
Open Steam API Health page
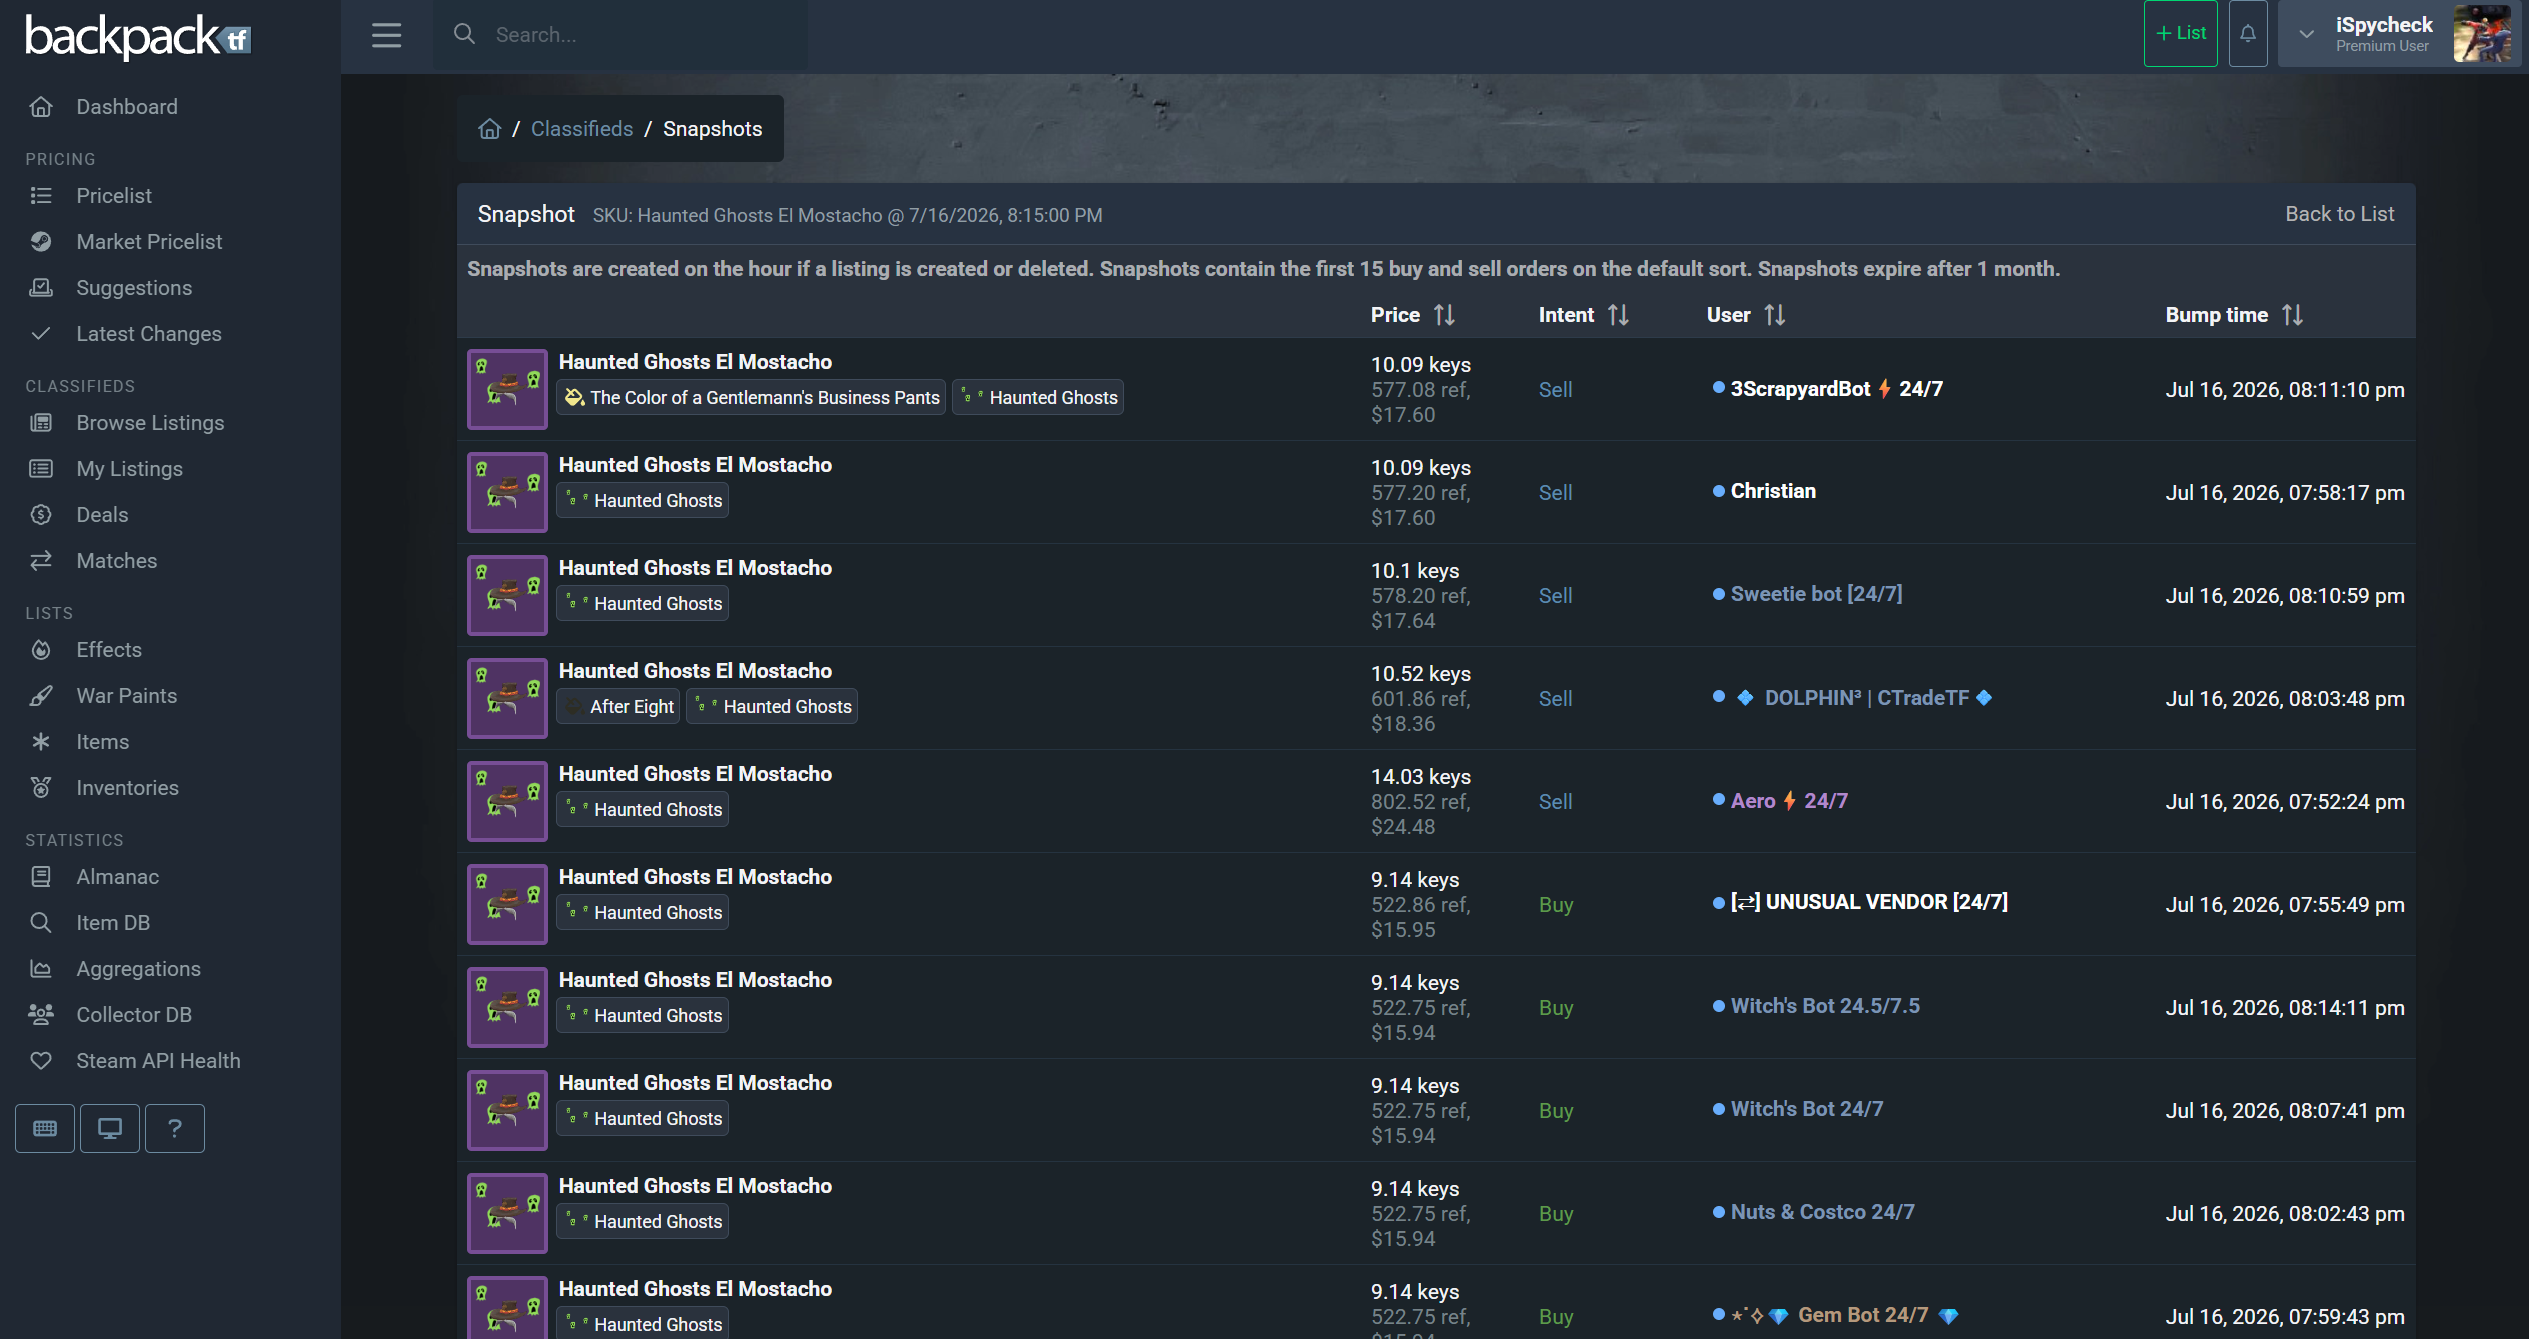159,1061
